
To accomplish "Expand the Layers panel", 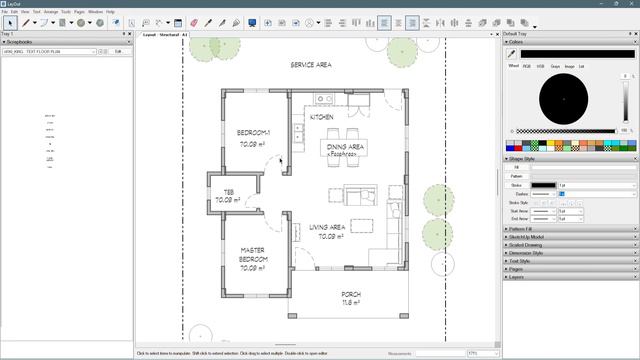I will coord(570,277).
